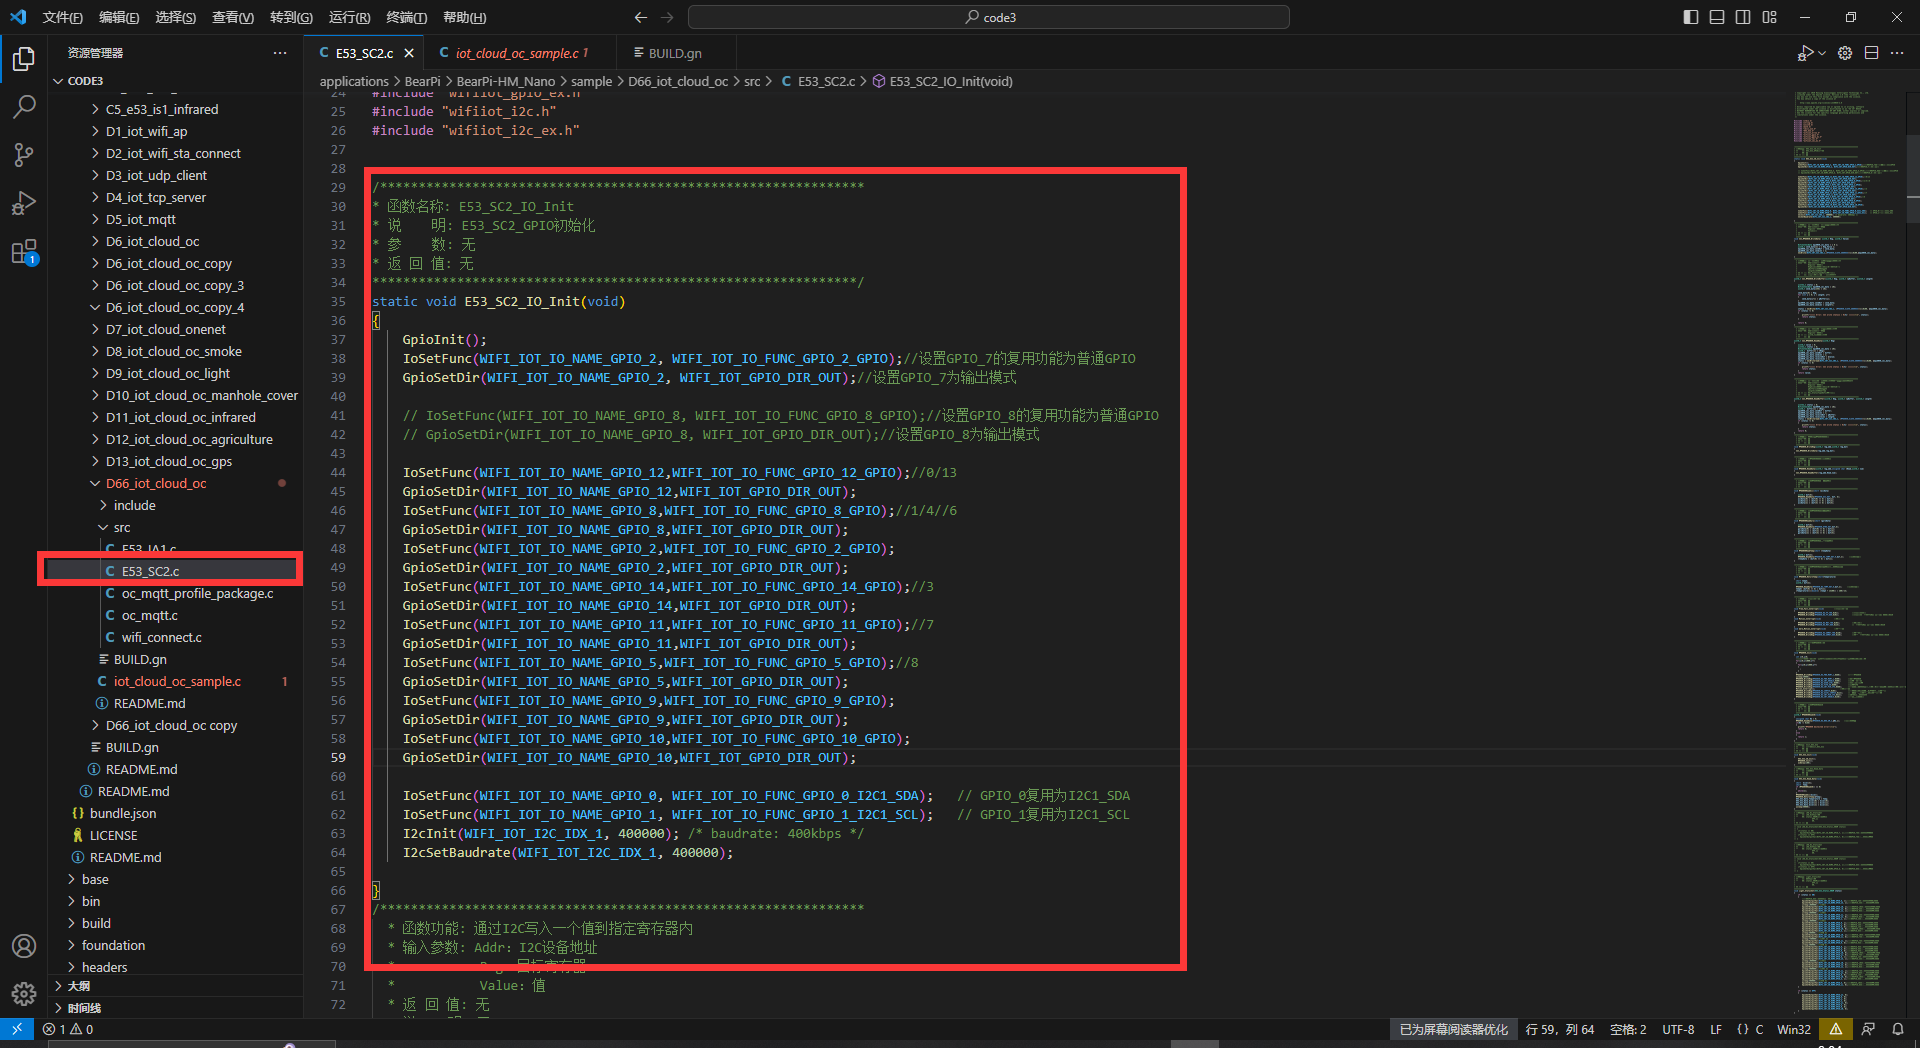Toggle the secondary side bar

pos(1743,17)
